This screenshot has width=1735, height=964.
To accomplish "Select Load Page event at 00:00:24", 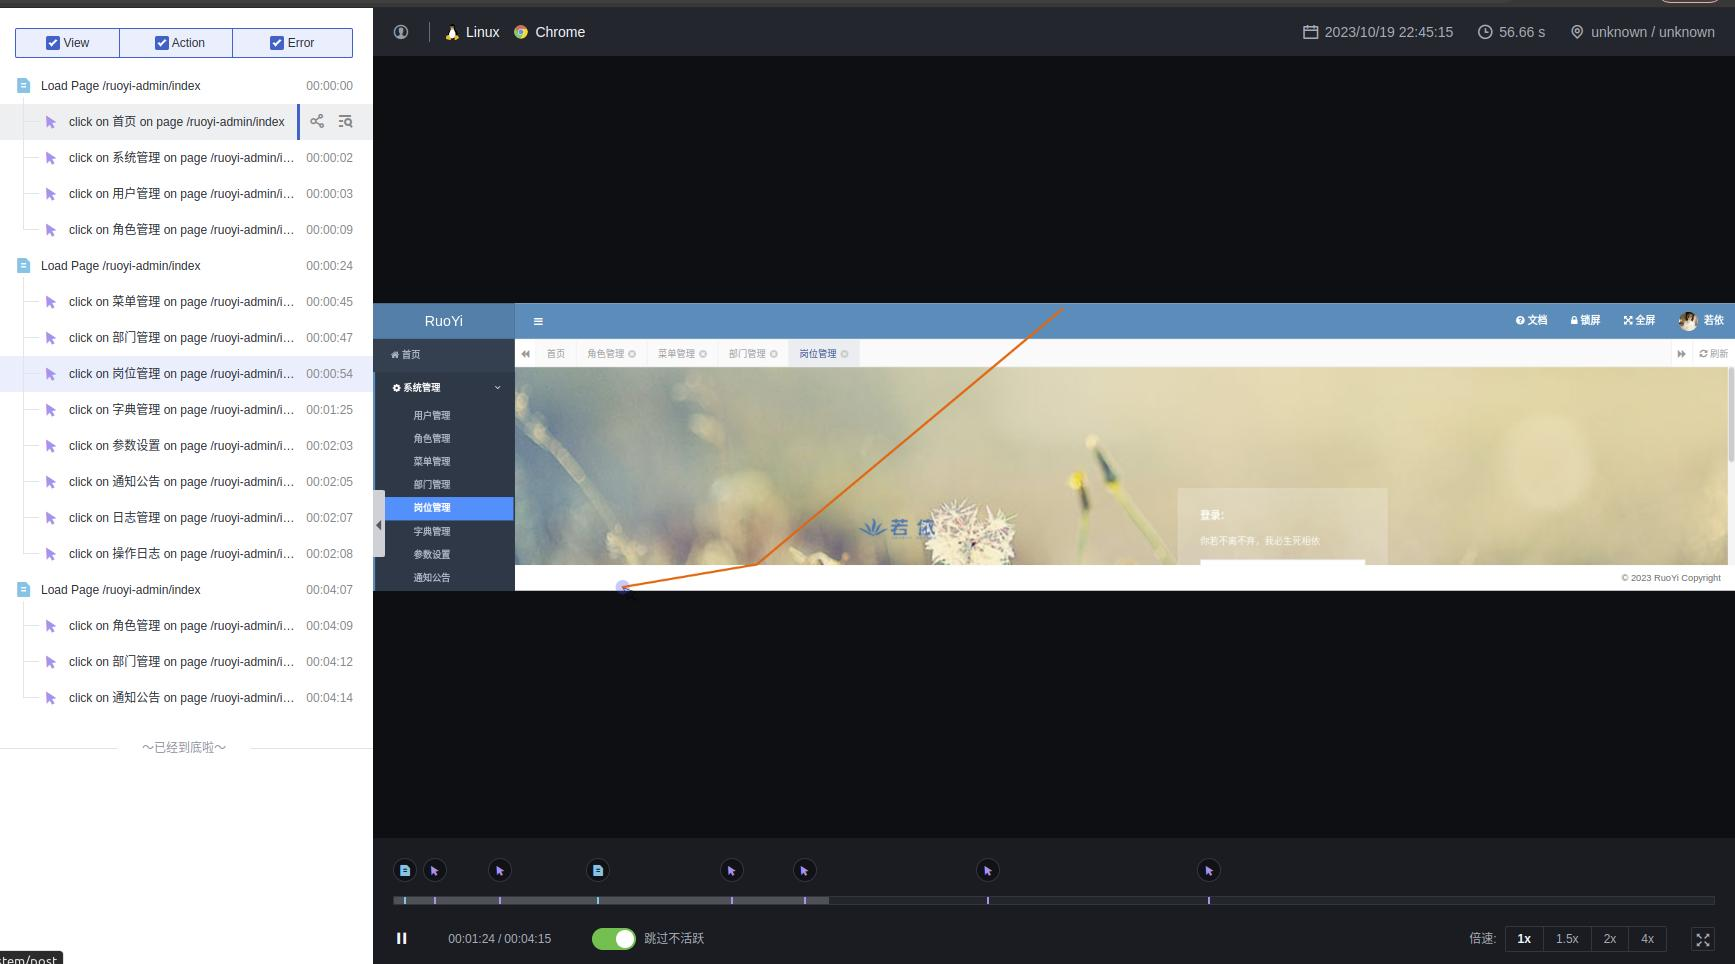I will pyautogui.click(x=186, y=266).
